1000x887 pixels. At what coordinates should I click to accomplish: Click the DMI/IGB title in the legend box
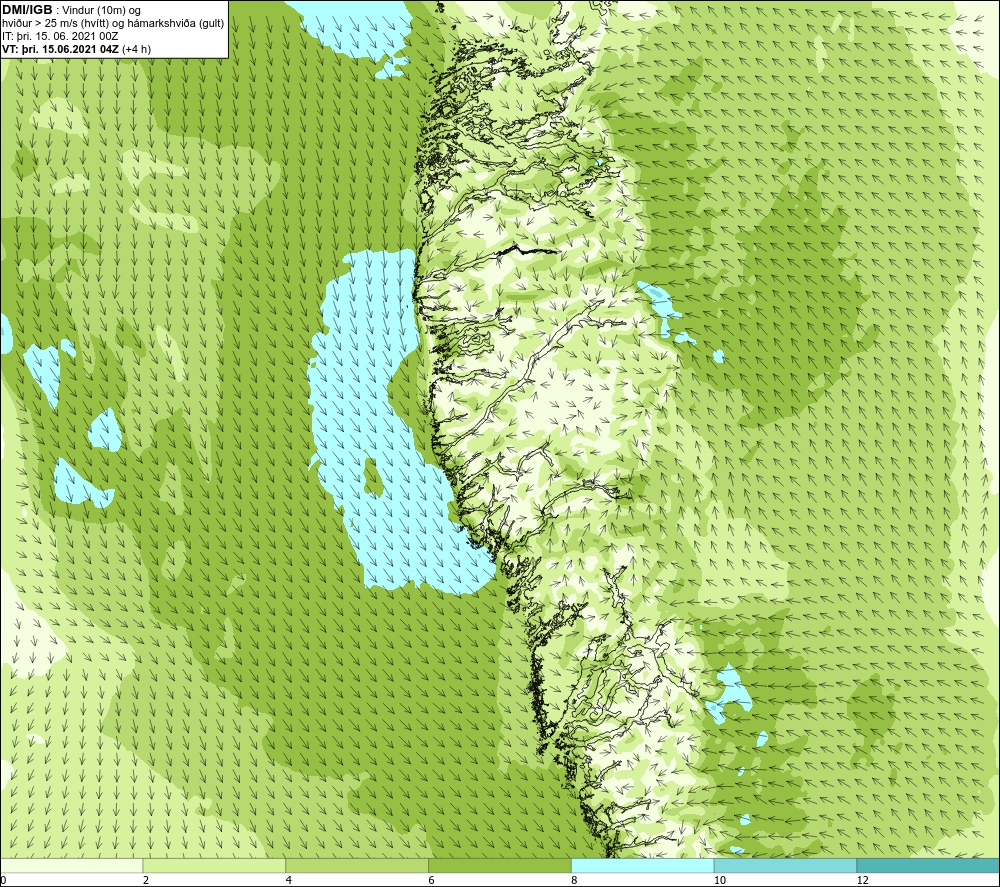[27, 10]
